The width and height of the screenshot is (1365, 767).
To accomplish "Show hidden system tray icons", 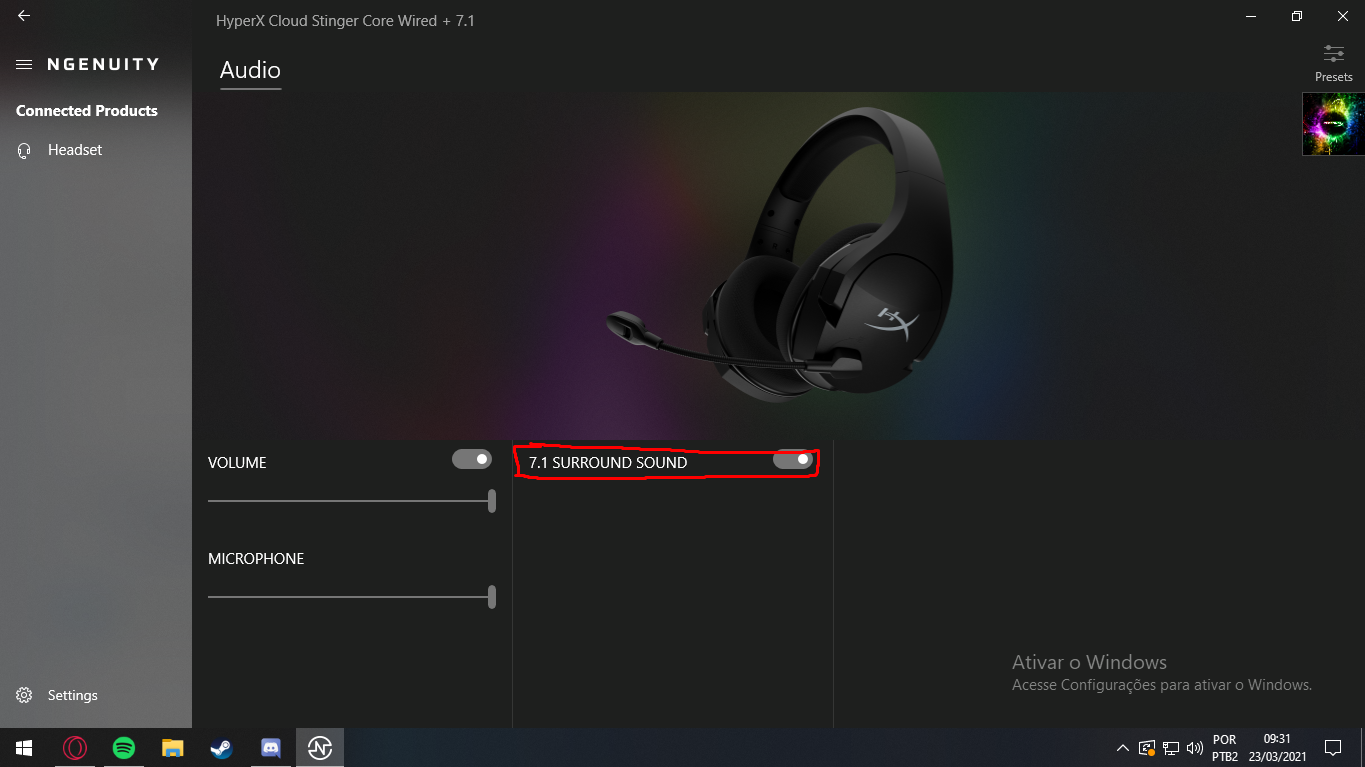I will (1122, 748).
